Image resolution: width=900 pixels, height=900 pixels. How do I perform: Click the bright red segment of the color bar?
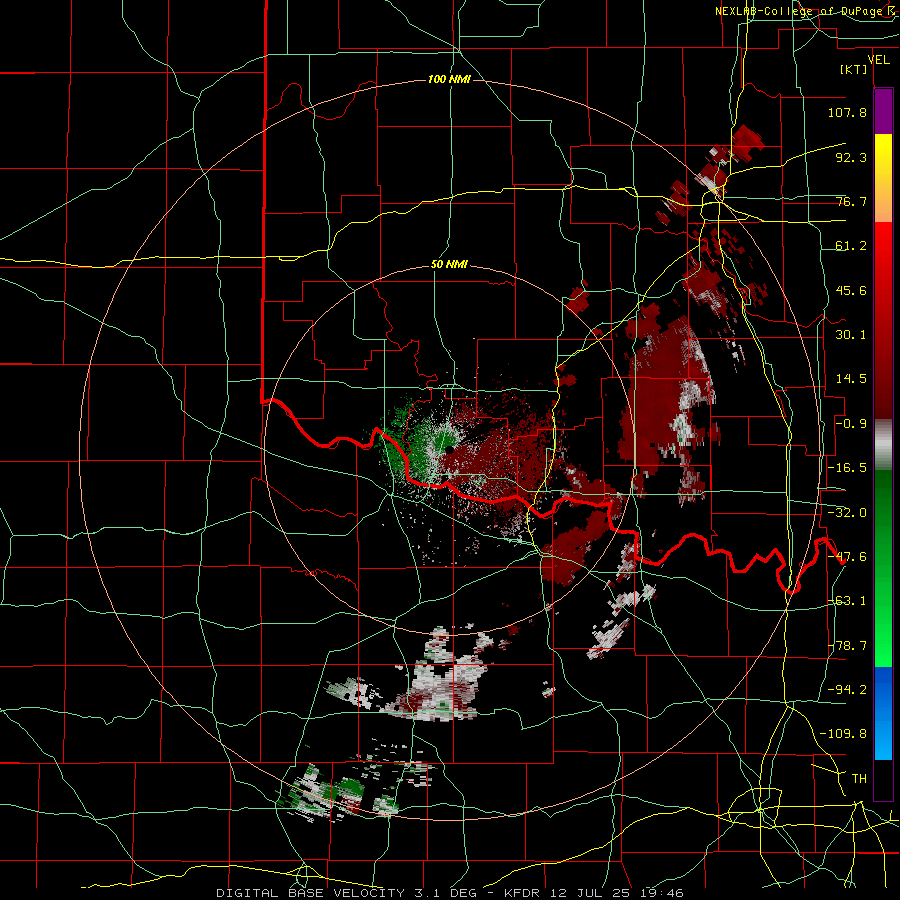click(x=883, y=247)
